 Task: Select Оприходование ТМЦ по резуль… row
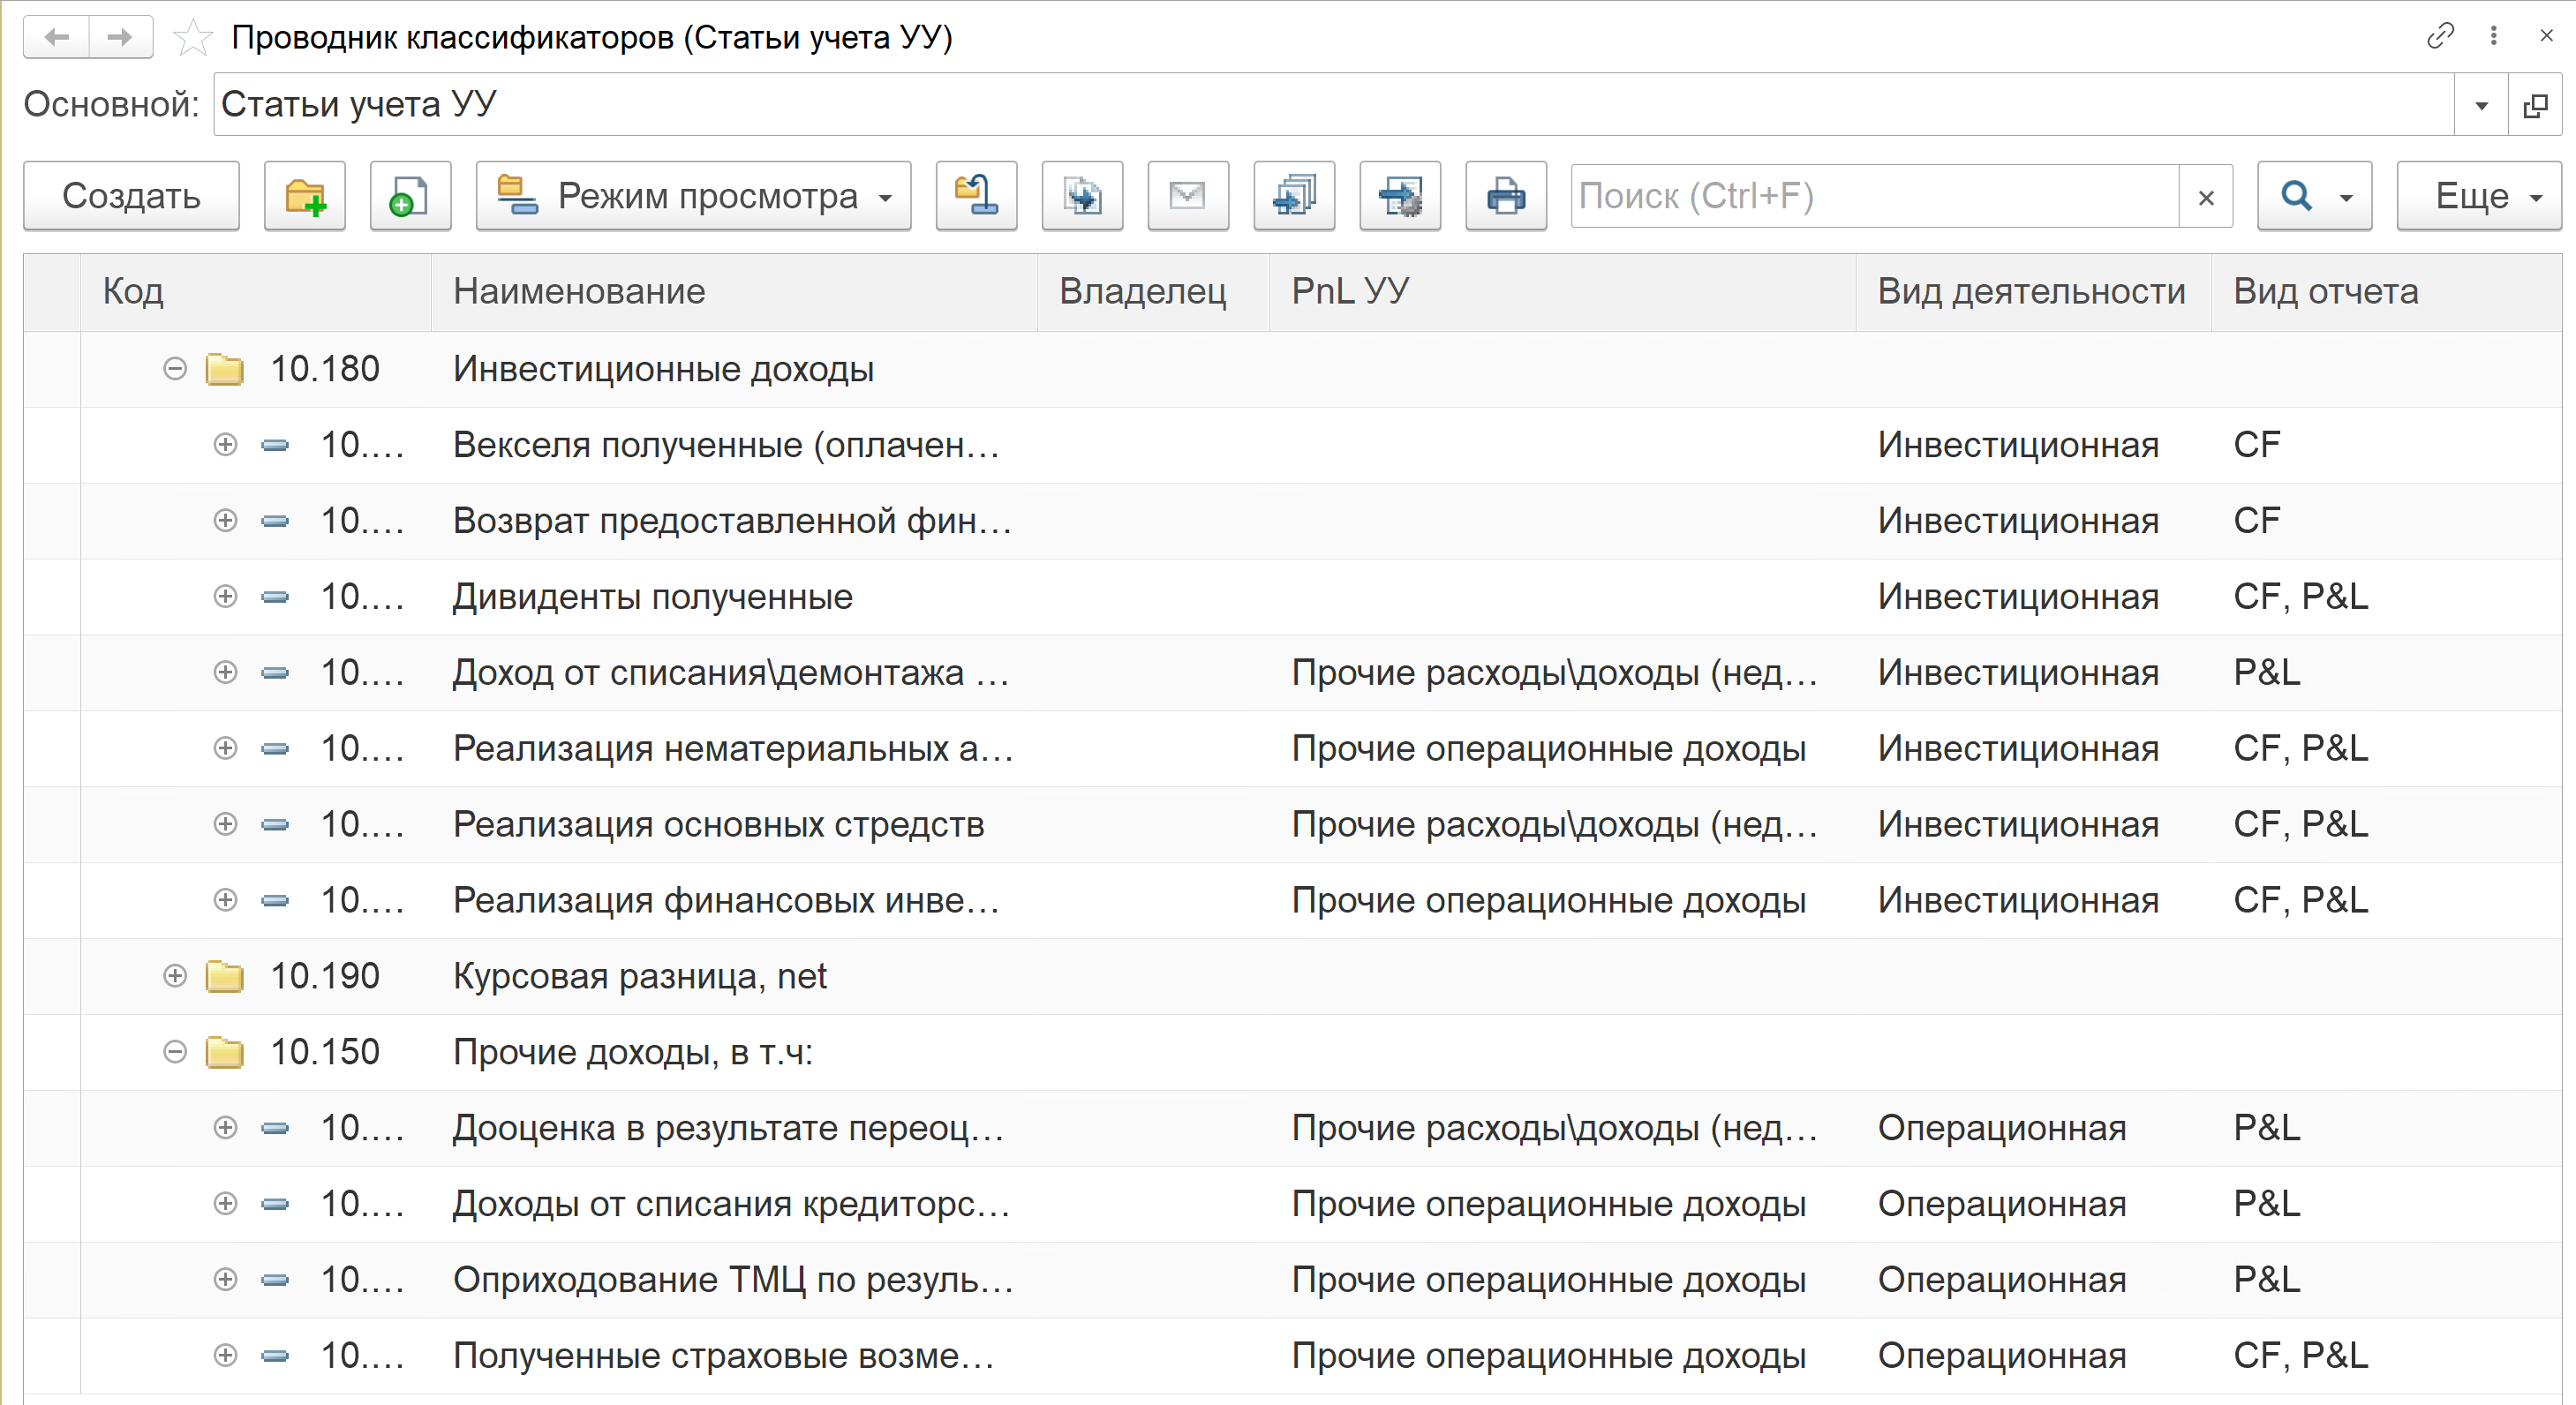pyautogui.click(x=1293, y=1280)
